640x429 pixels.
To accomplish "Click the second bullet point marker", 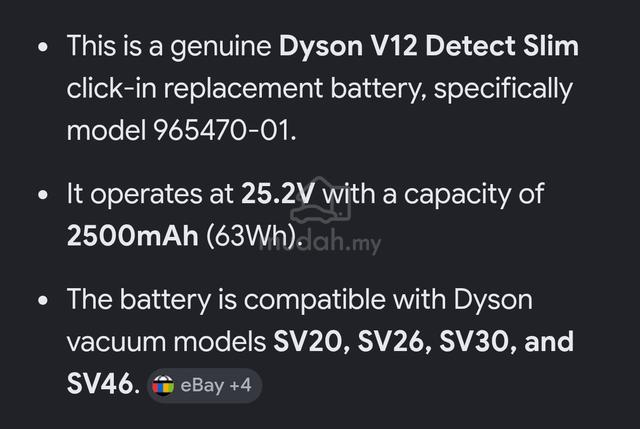I will pos(43,194).
